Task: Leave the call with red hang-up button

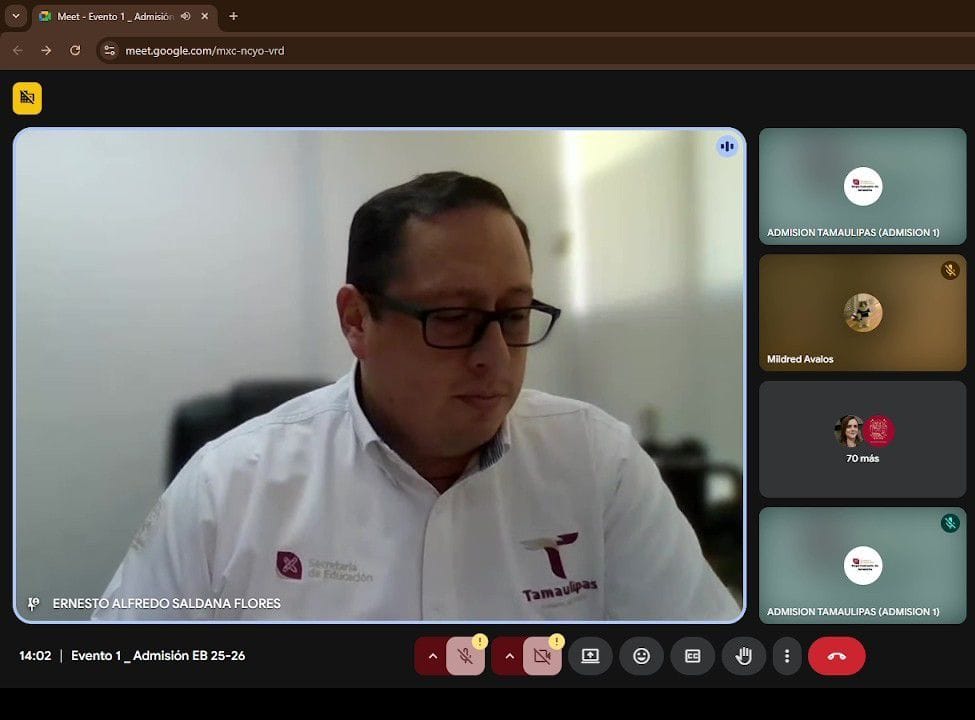Action: coord(836,656)
